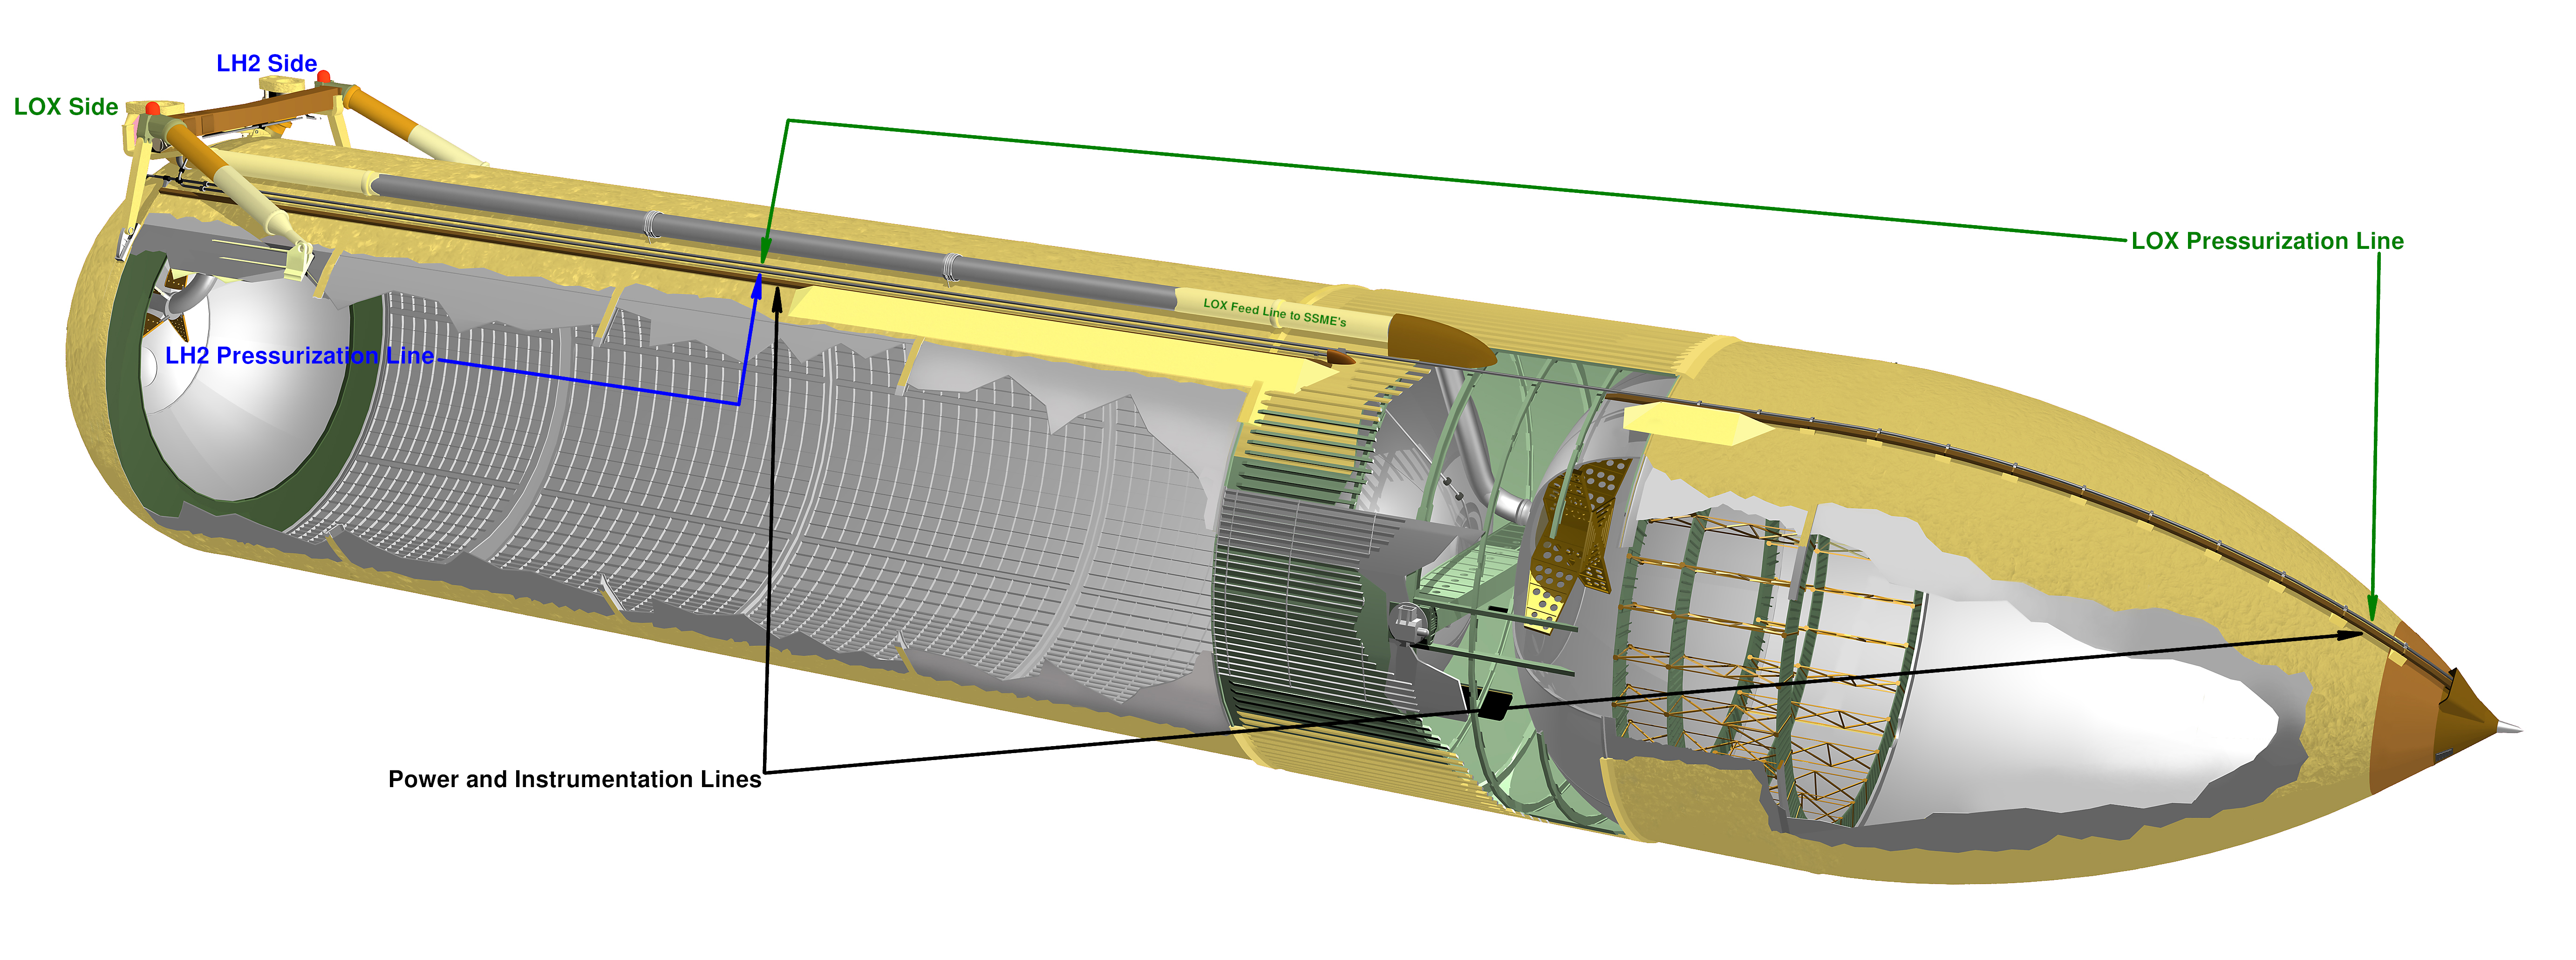The height and width of the screenshot is (960, 2576).
Task: Click the 'LOX Feed Line to SSME's' text
Action: pyautogui.click(x=1275, y=312)
